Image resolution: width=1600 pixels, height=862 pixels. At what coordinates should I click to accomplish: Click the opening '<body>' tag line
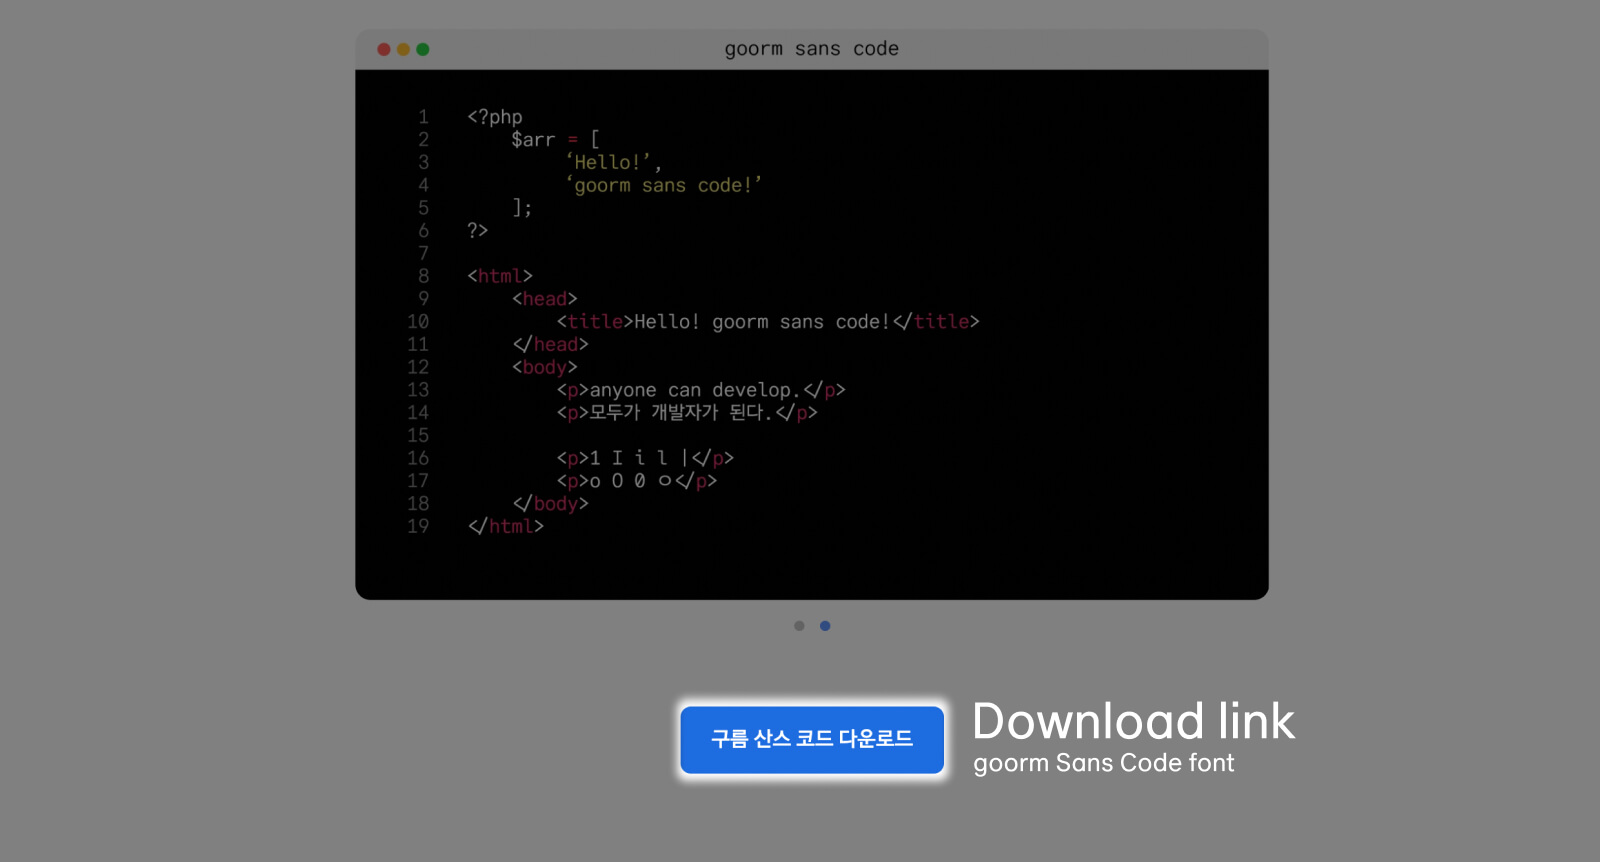click(545, 367)
